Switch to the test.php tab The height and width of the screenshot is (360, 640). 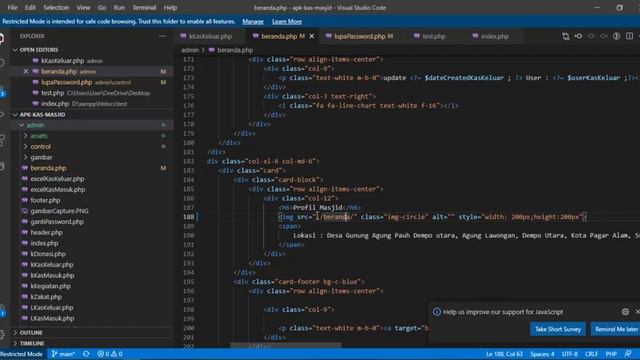[434, 36]
